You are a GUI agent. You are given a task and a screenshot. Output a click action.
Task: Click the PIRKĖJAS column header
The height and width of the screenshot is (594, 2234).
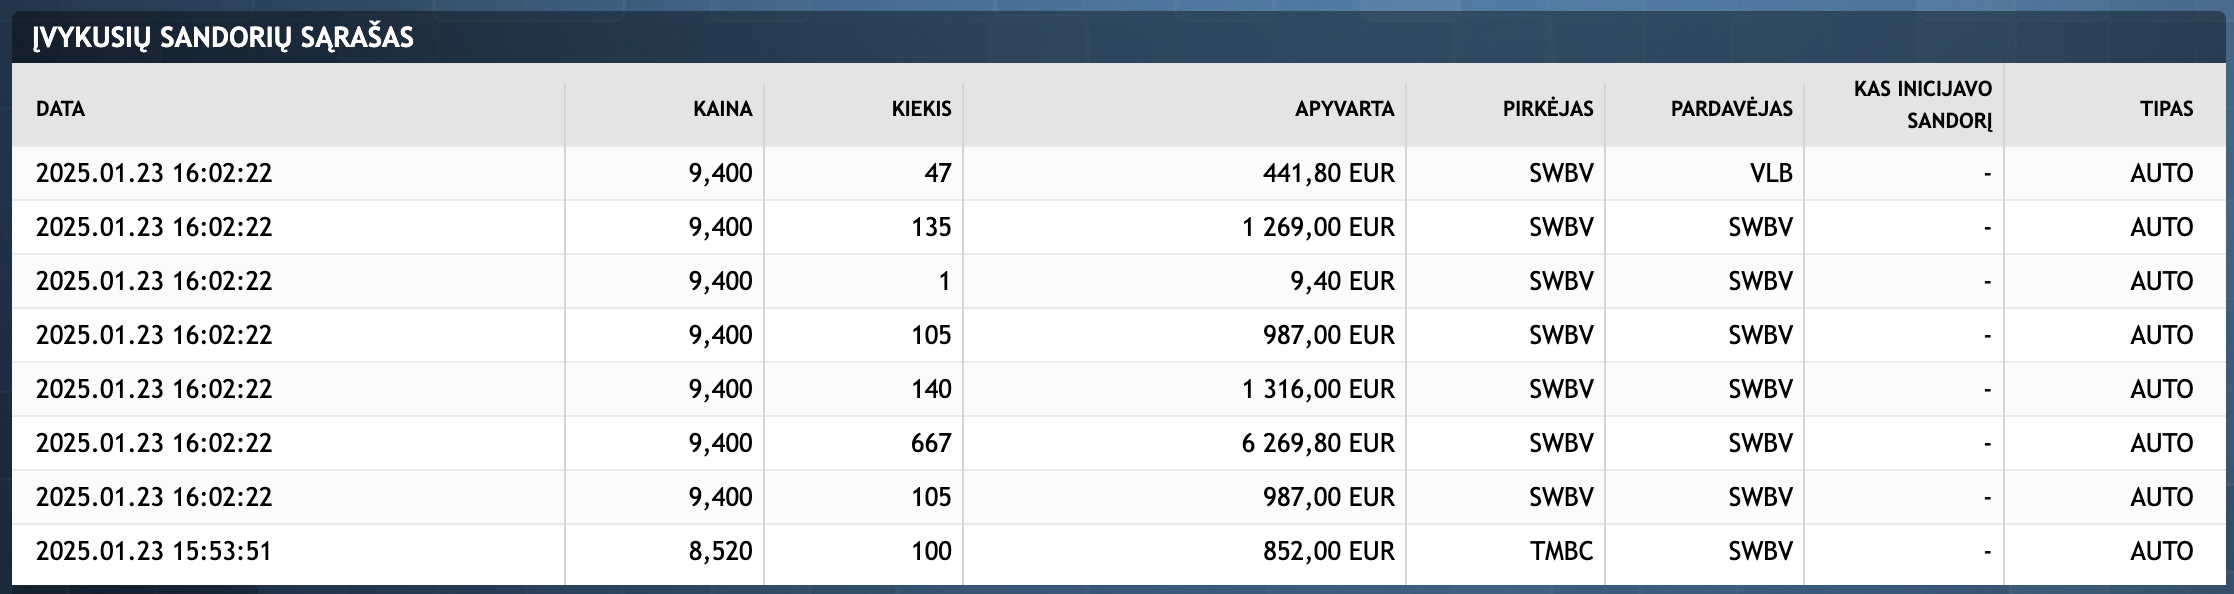1547,109
